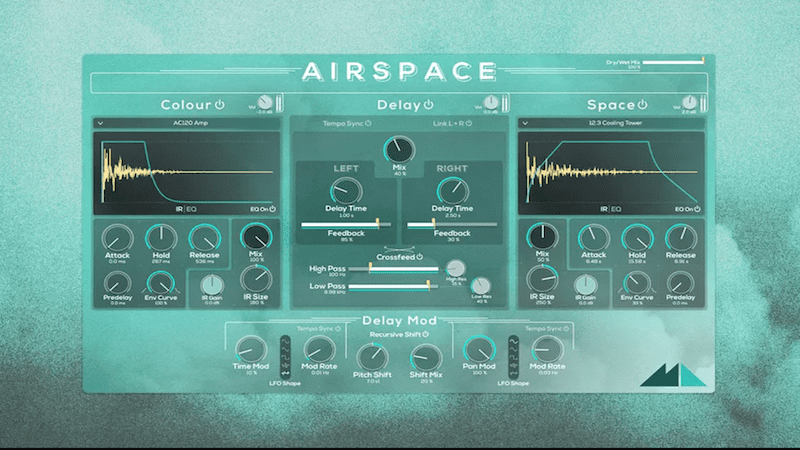Screen dimensions: 800x450
Task: Open the AC120 Amp preset dropdown
Action: point(188,124)
